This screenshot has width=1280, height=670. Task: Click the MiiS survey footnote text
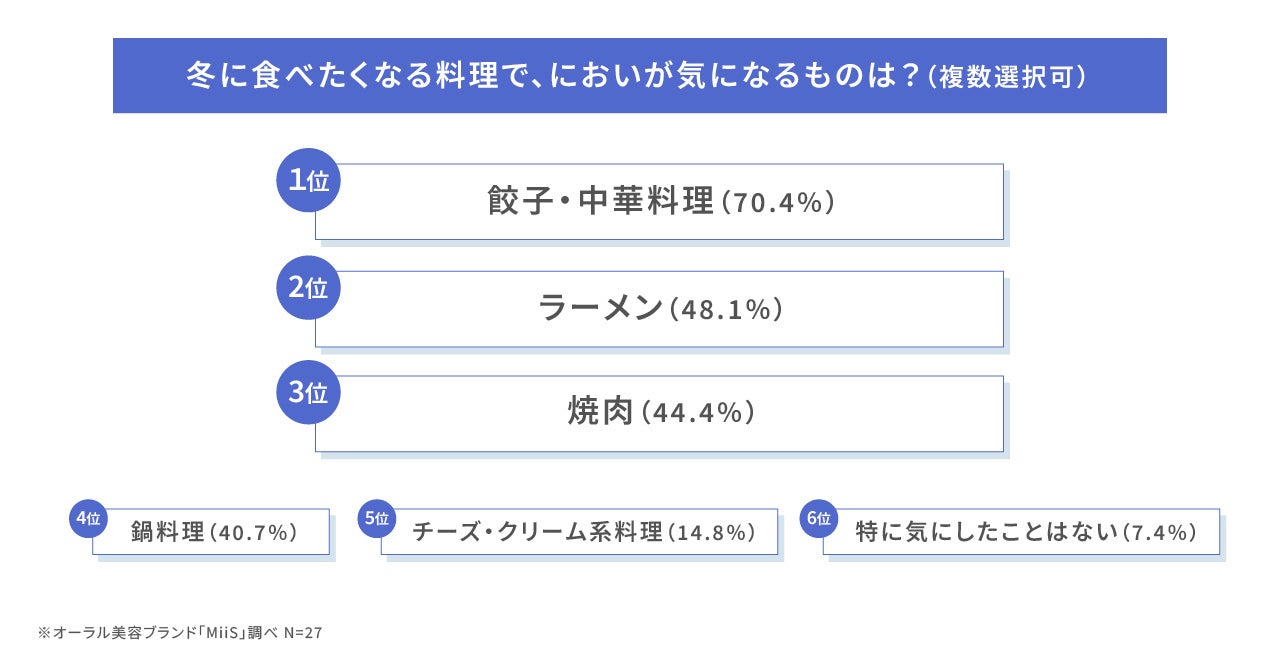[x=179, y=633]
